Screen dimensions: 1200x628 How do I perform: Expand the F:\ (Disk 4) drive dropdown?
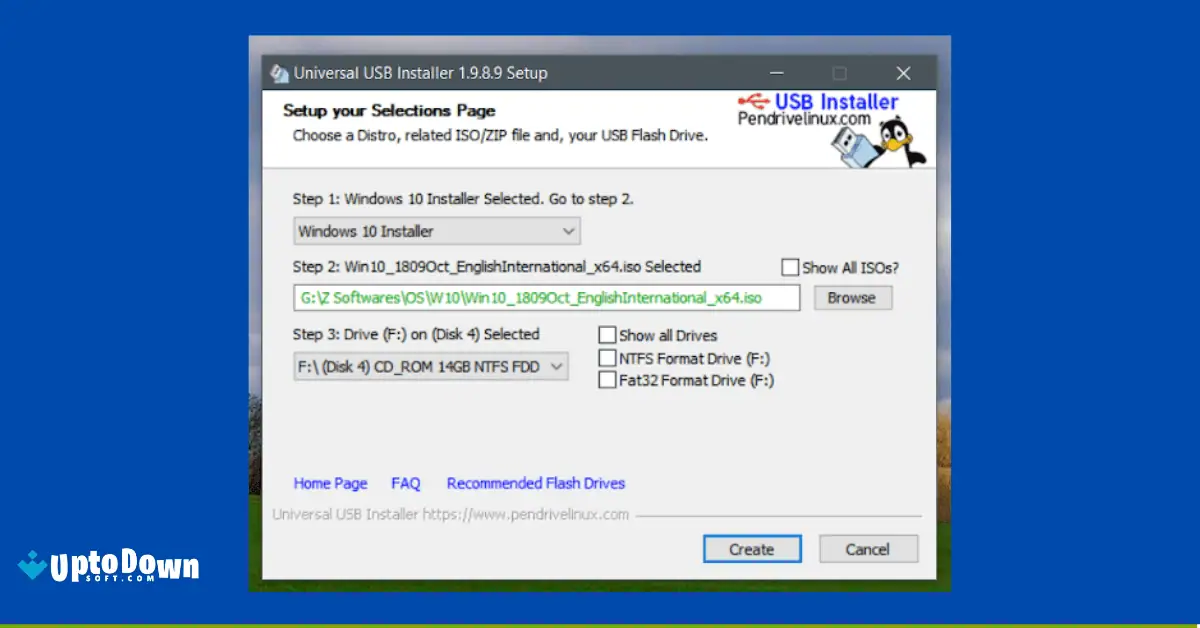[430, 366]
